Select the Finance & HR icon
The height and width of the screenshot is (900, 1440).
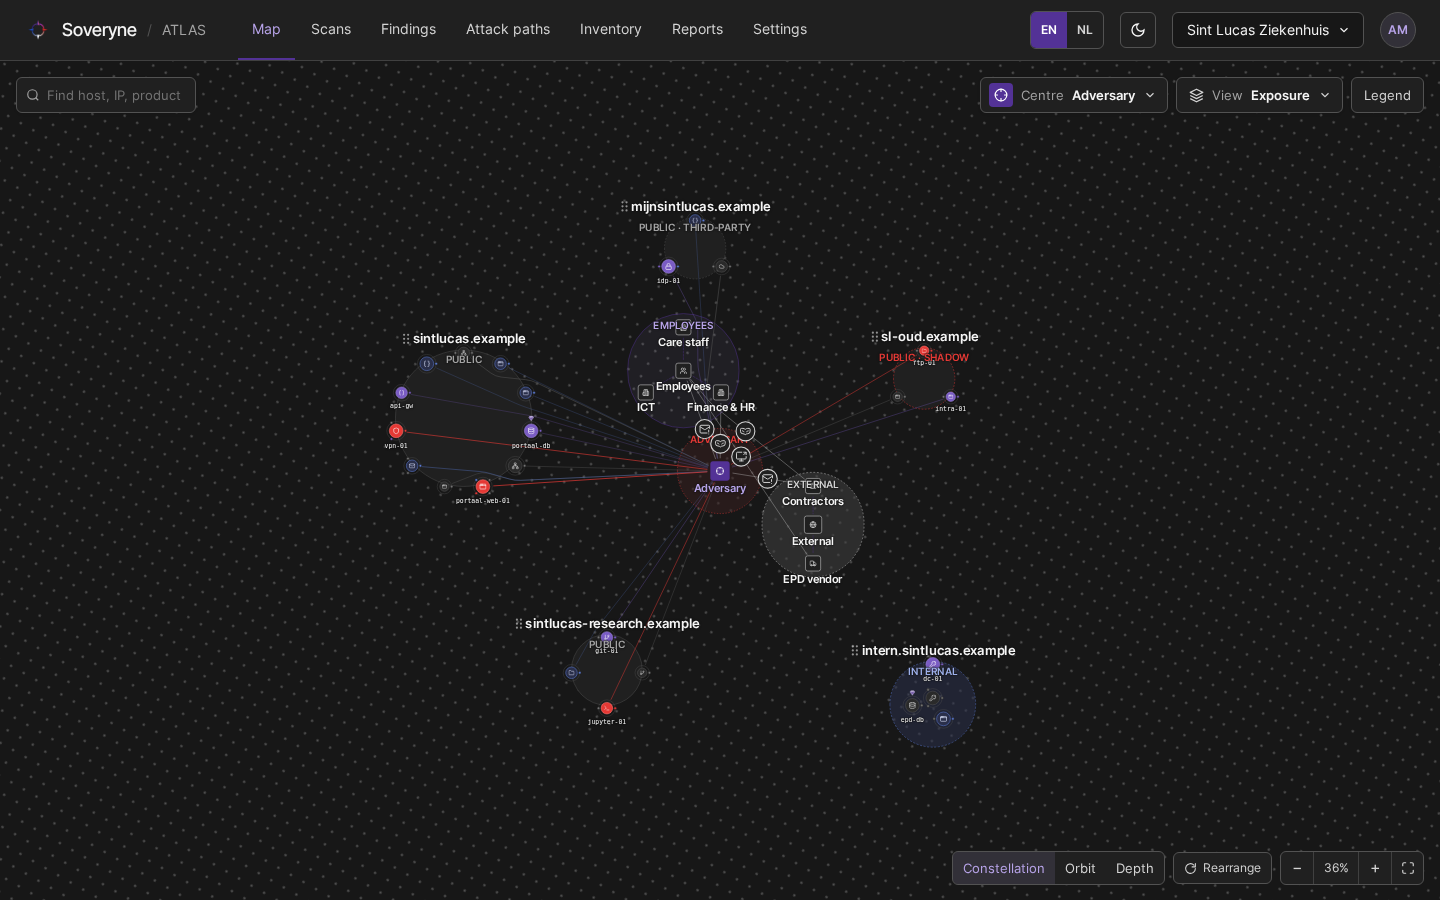[x=721, y=392]
